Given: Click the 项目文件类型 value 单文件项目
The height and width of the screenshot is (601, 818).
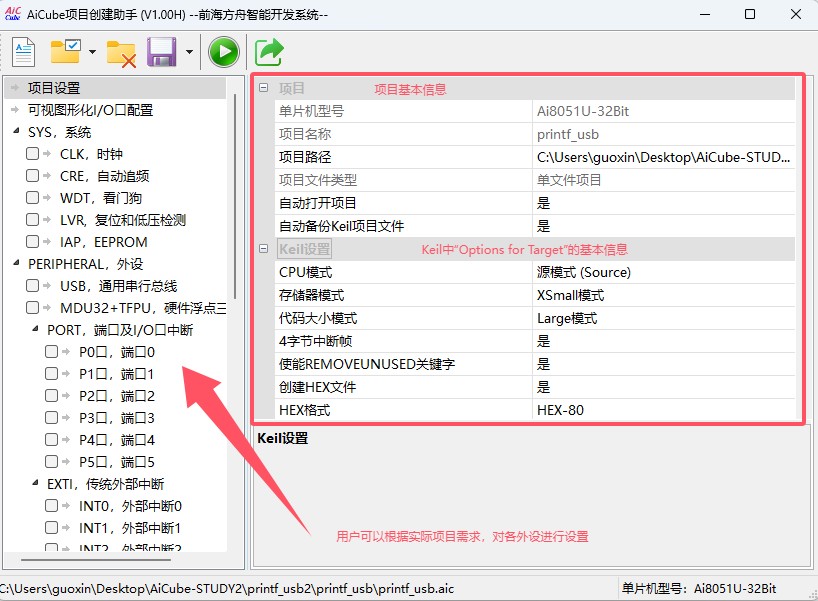Looking at the screenshot, I should pyautogui.click(x=664, y=180).
